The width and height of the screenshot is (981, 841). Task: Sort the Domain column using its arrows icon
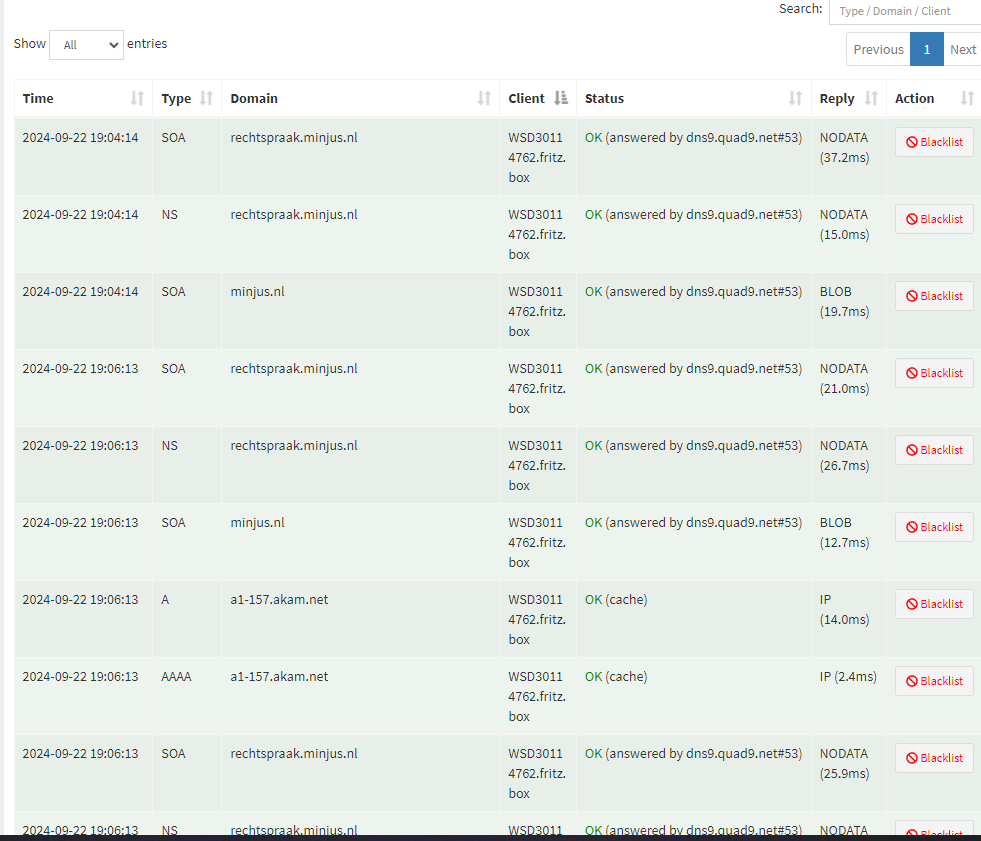tap(484, 98)
